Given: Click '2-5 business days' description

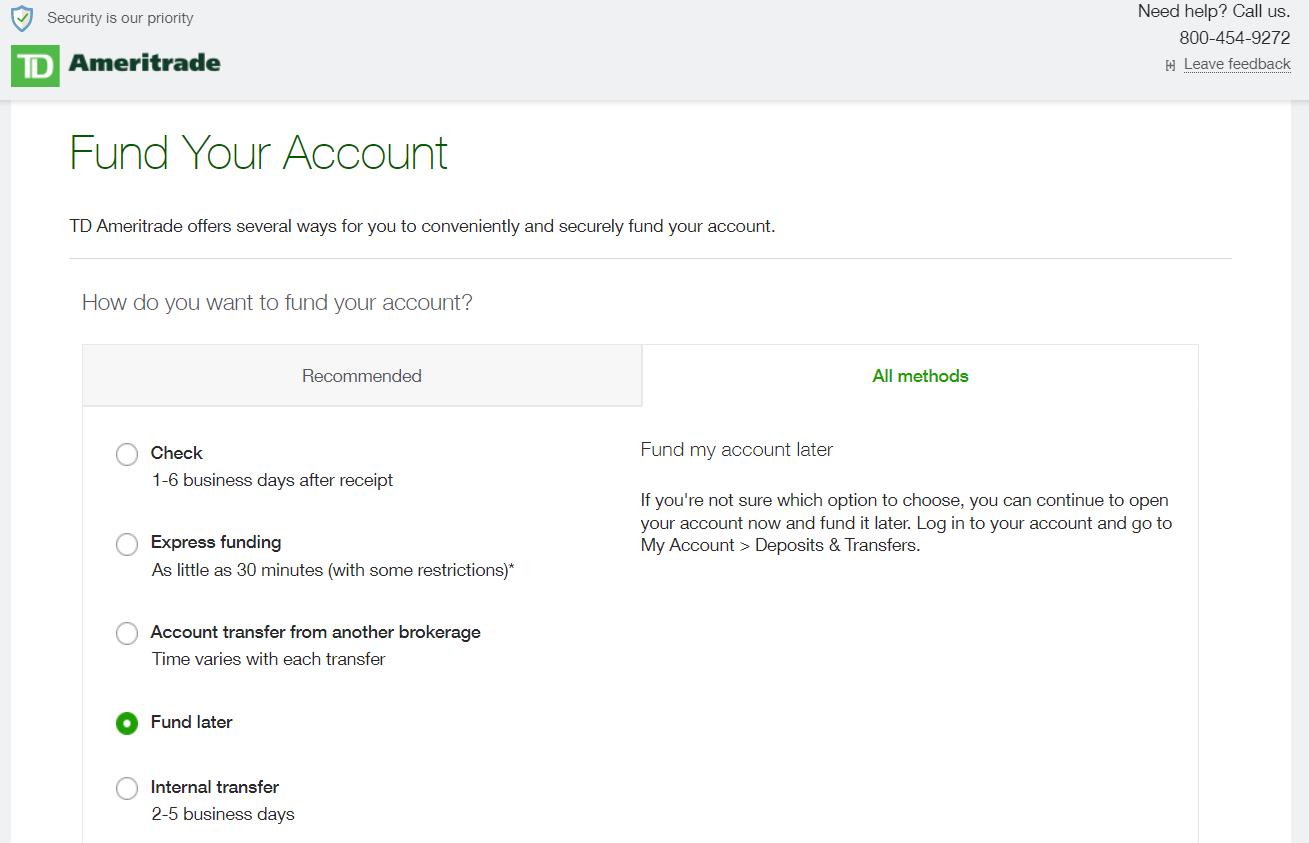Looking at the screenshot, I should [x=223, y=814].
